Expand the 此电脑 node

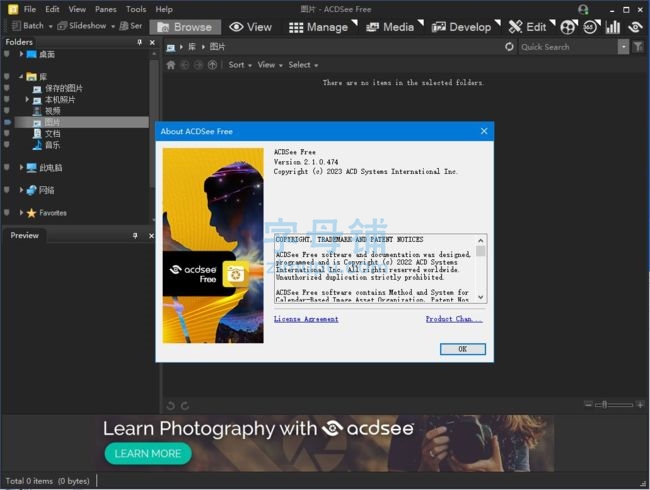click(21, 167)
